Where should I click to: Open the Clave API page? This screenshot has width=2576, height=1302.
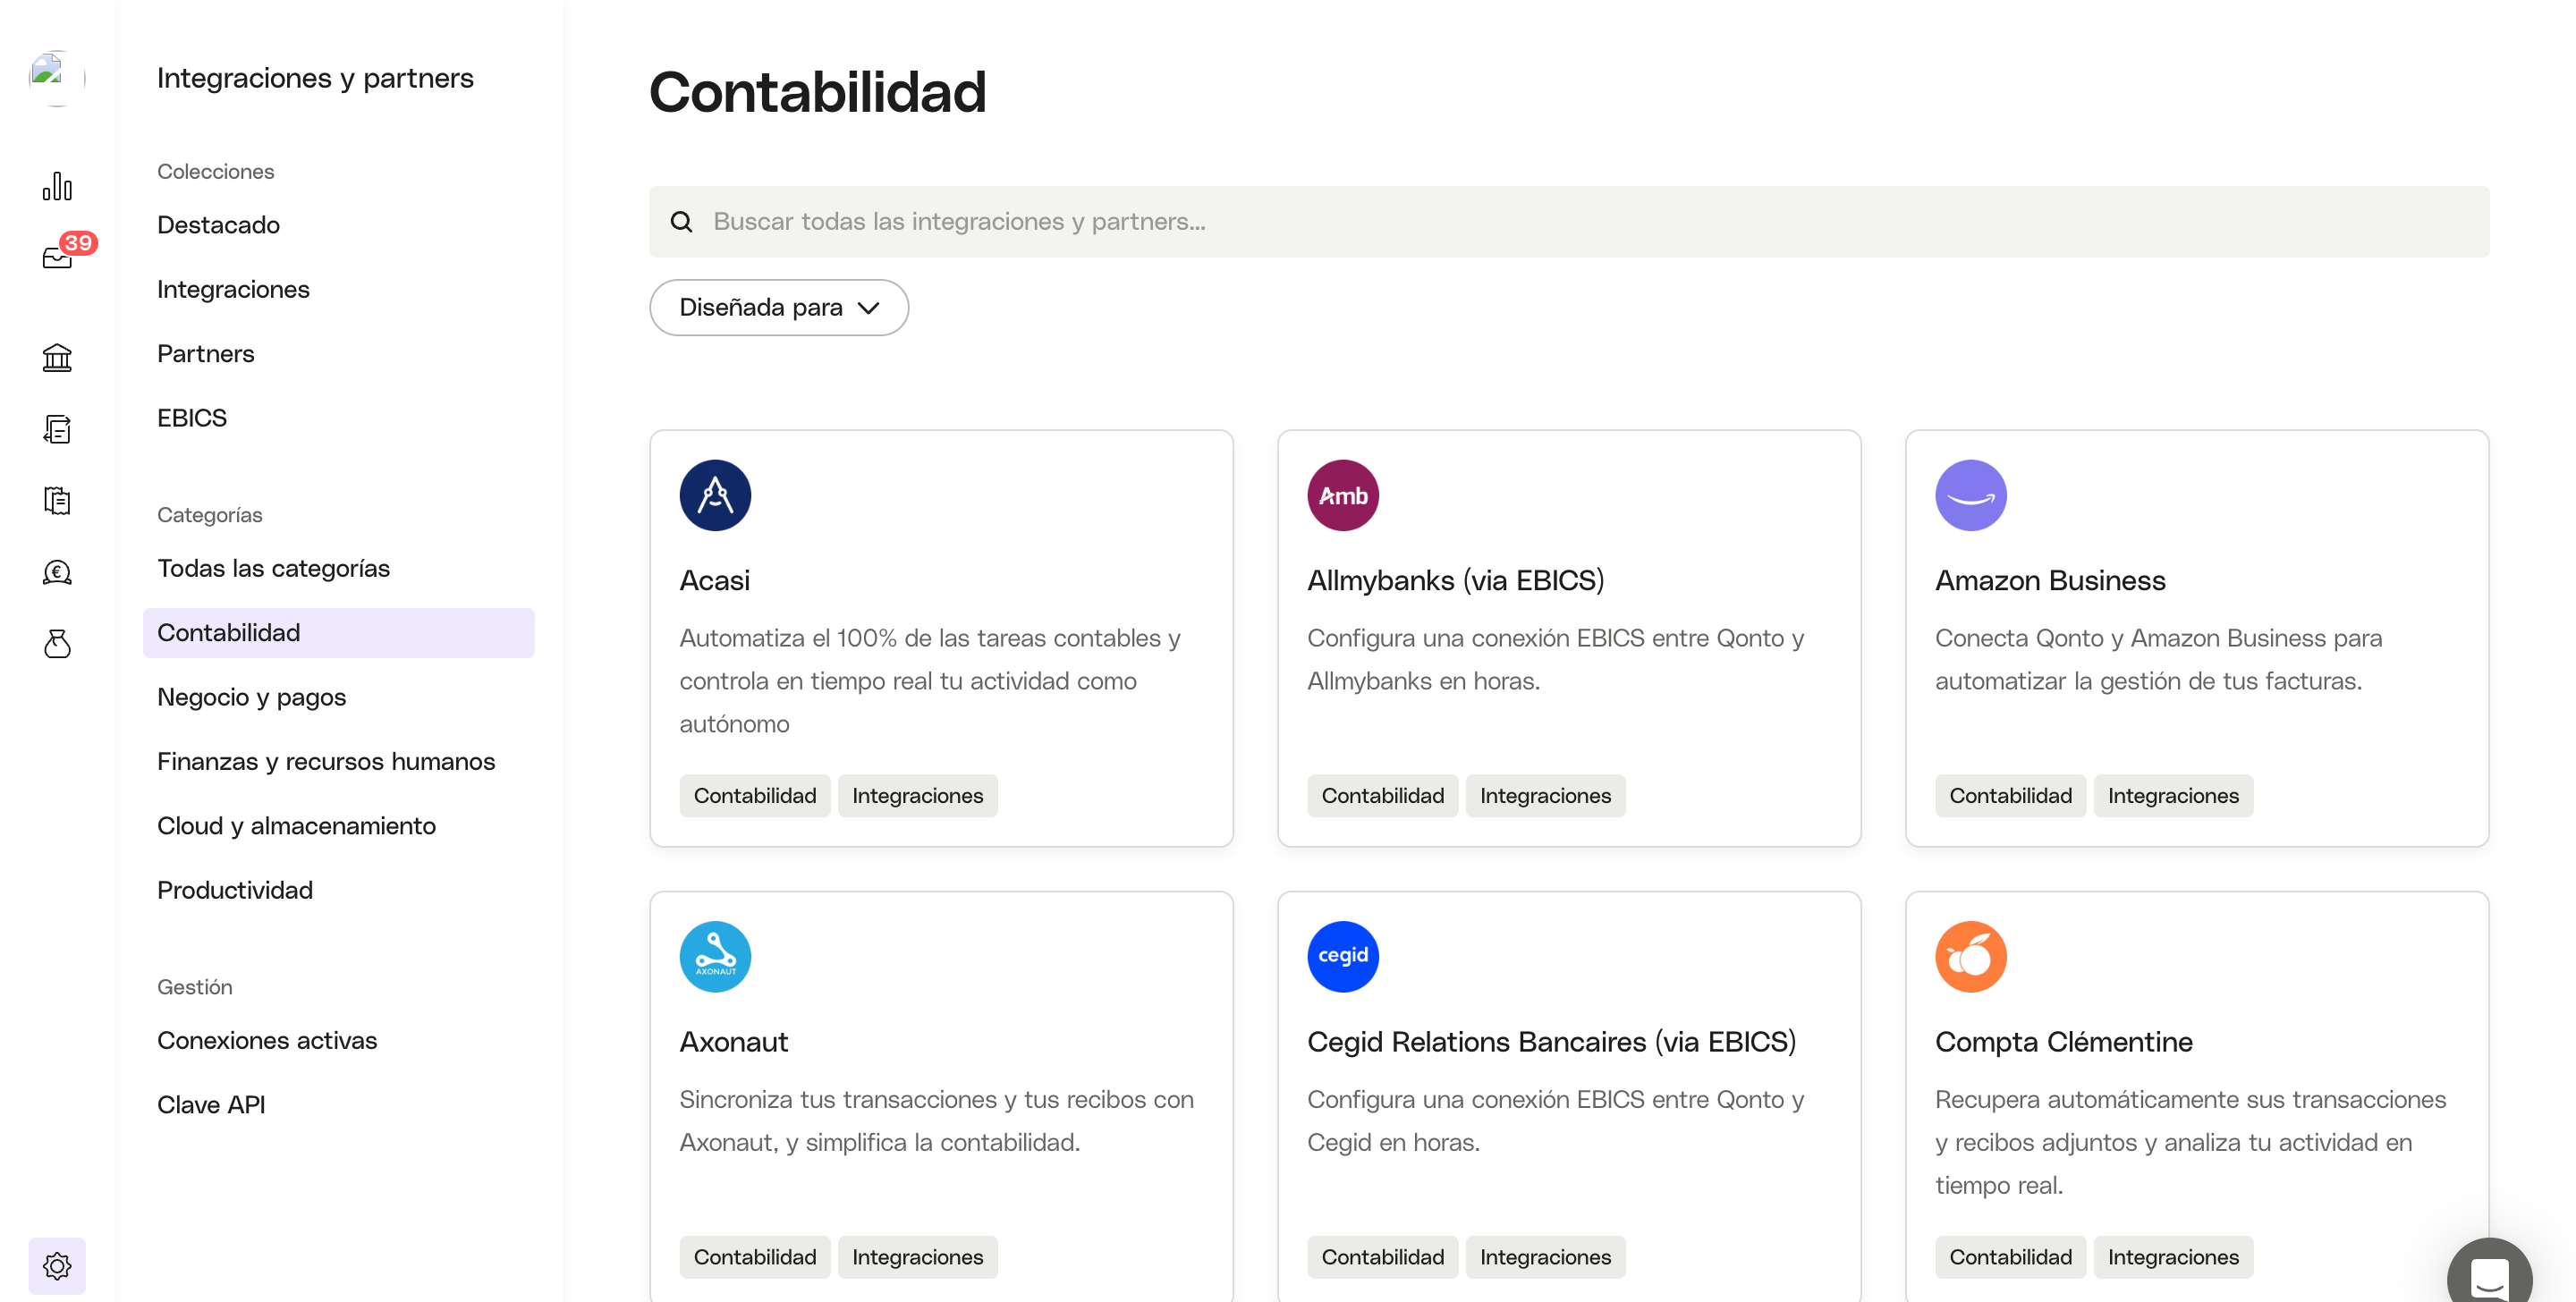pos(211,1105)
